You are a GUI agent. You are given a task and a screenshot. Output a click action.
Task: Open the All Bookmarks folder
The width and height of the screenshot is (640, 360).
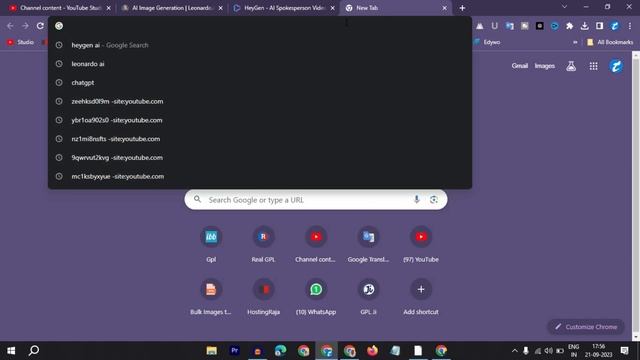(x=610, y=42)
